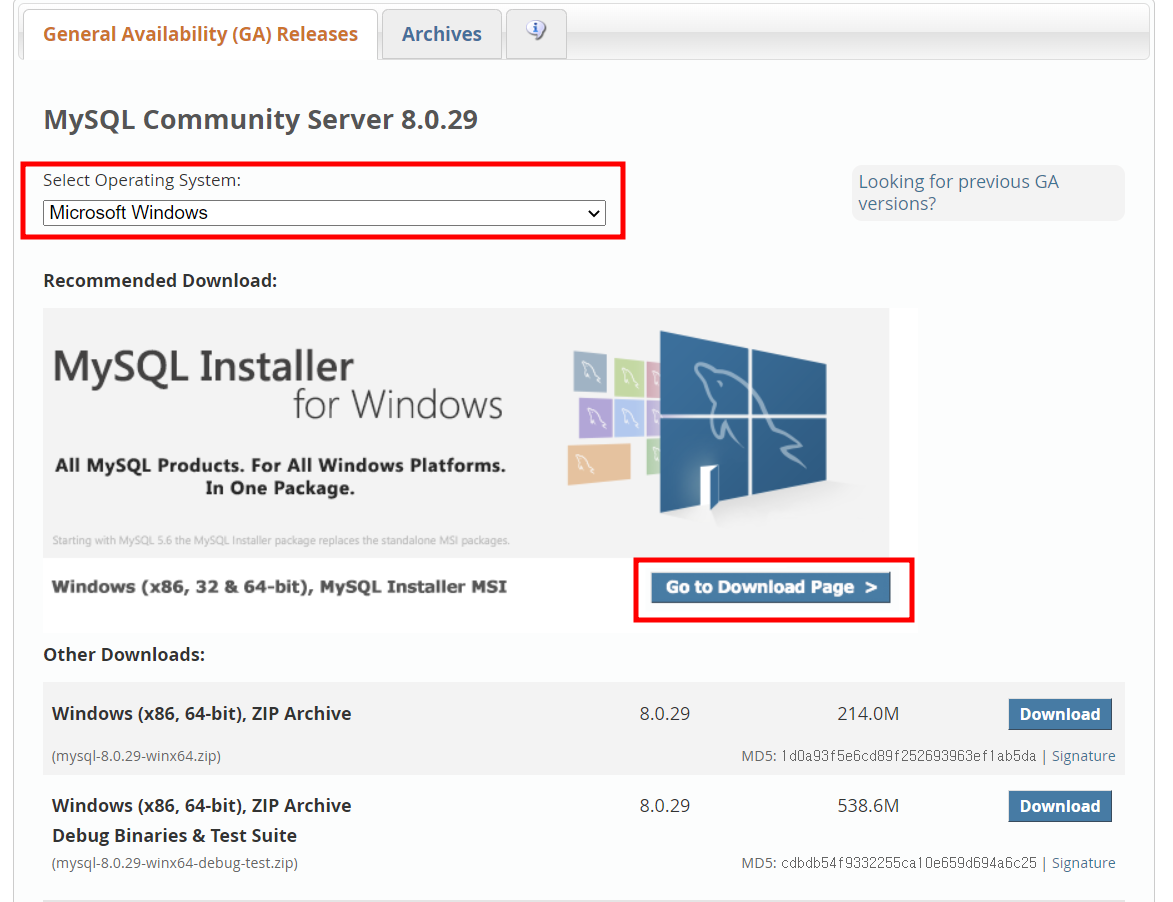Select the text Windows (x86, 32 & 64-bit), MySQL Installer MSI

pos(279,587)
